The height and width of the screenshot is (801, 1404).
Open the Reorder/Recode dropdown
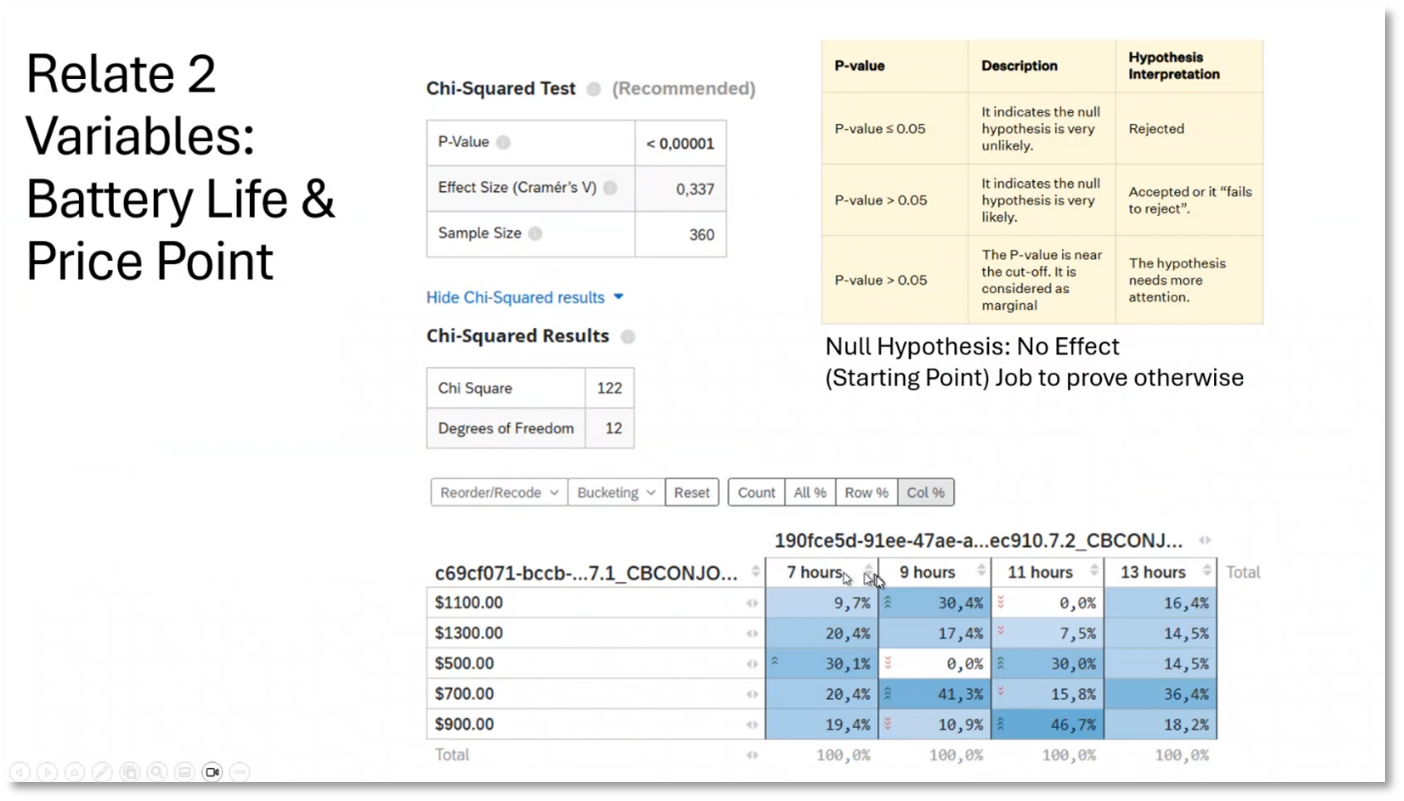point(497,492)
